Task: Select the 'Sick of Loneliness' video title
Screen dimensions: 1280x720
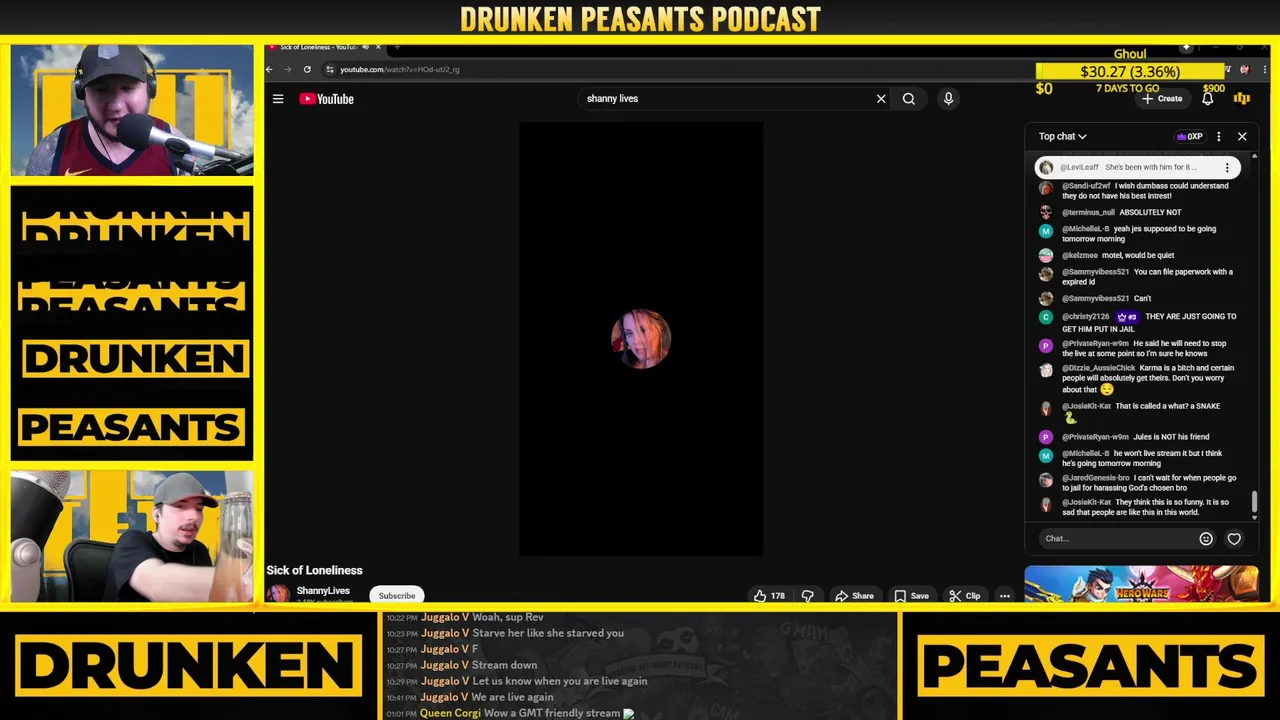Action: pos(314,570)
